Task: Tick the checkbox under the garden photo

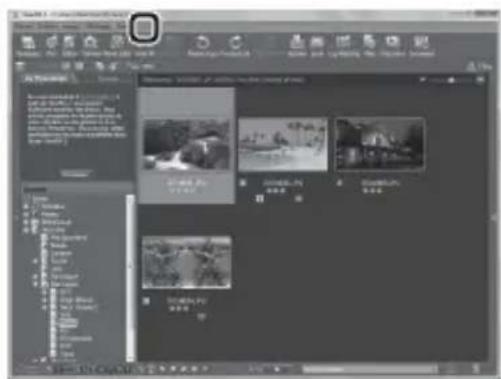Action: tap(146, 301)
